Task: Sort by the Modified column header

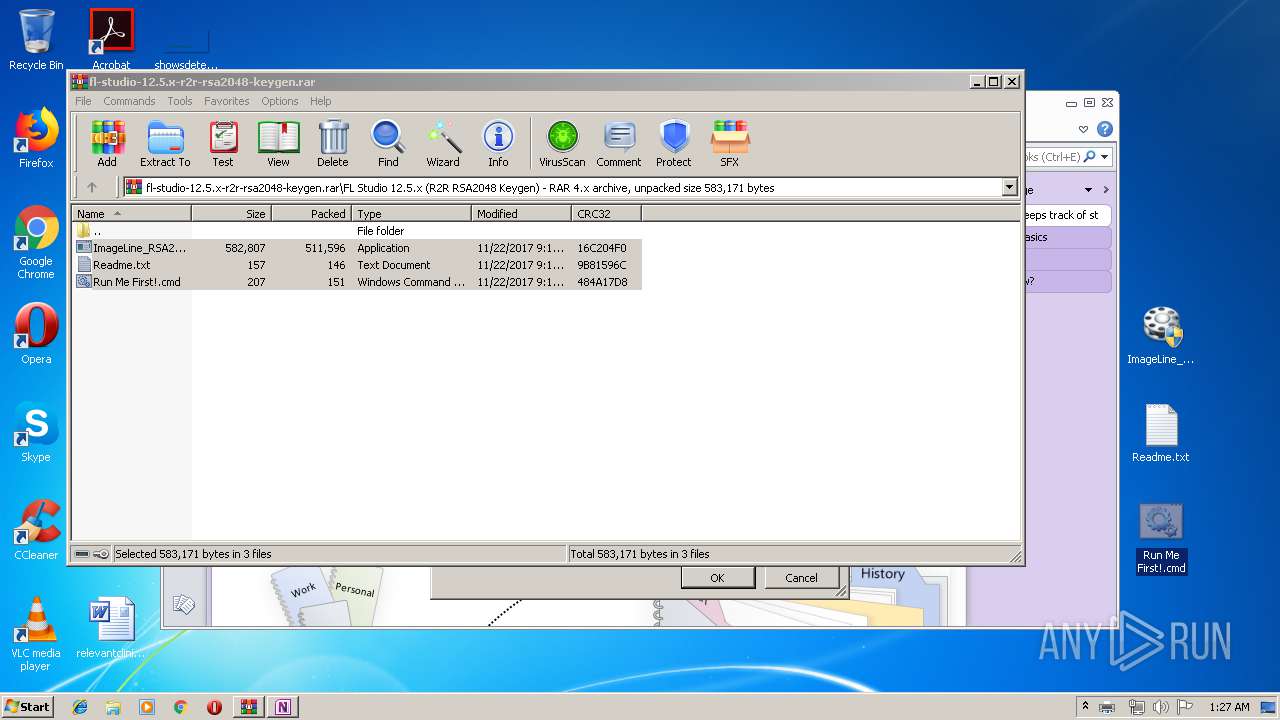Action: coord(521,214)
